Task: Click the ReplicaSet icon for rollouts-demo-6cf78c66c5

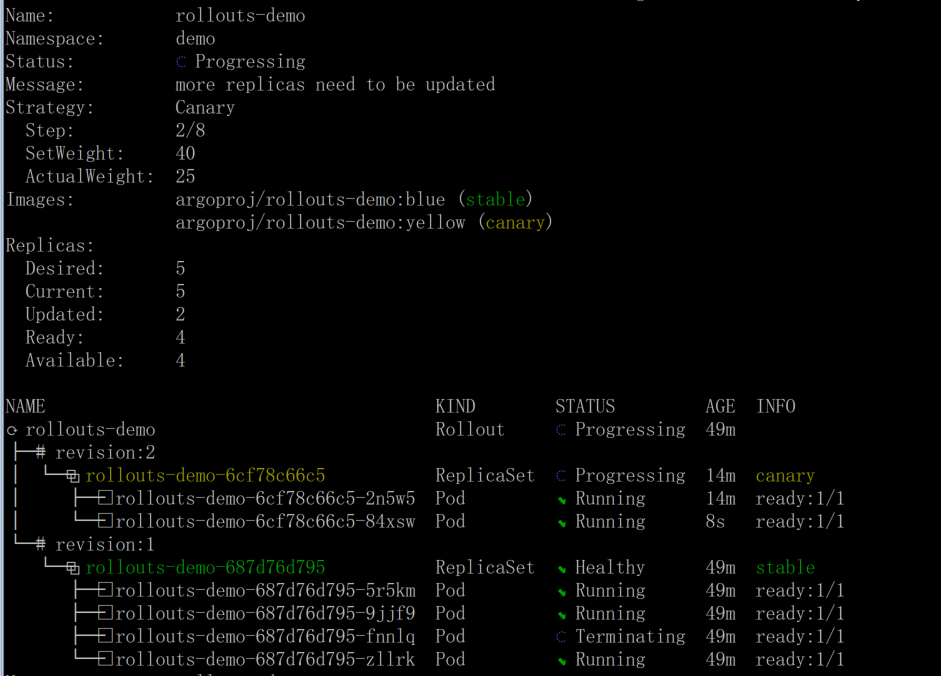Action: 73,476
